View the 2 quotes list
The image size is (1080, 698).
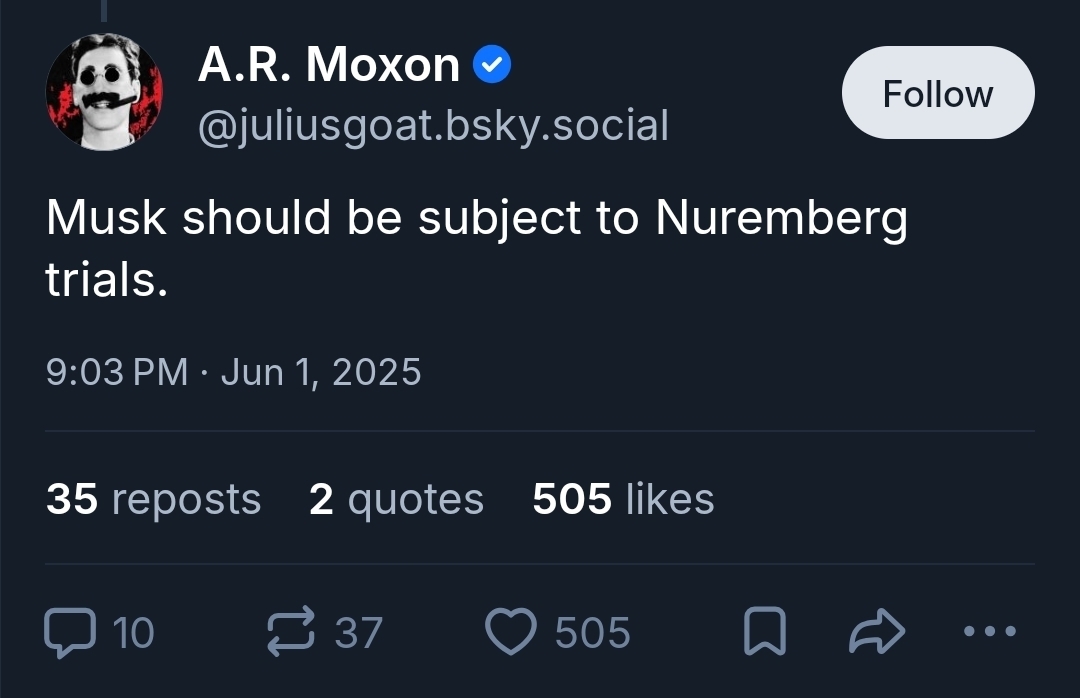click(396, 498)
